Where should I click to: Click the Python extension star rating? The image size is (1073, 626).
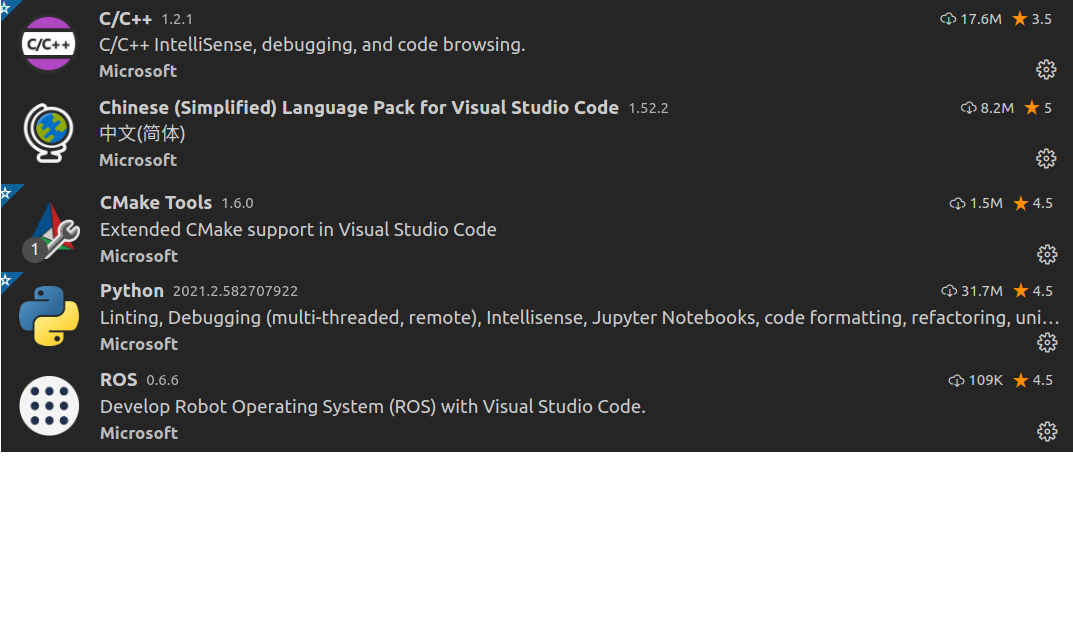pos(1033,291)
